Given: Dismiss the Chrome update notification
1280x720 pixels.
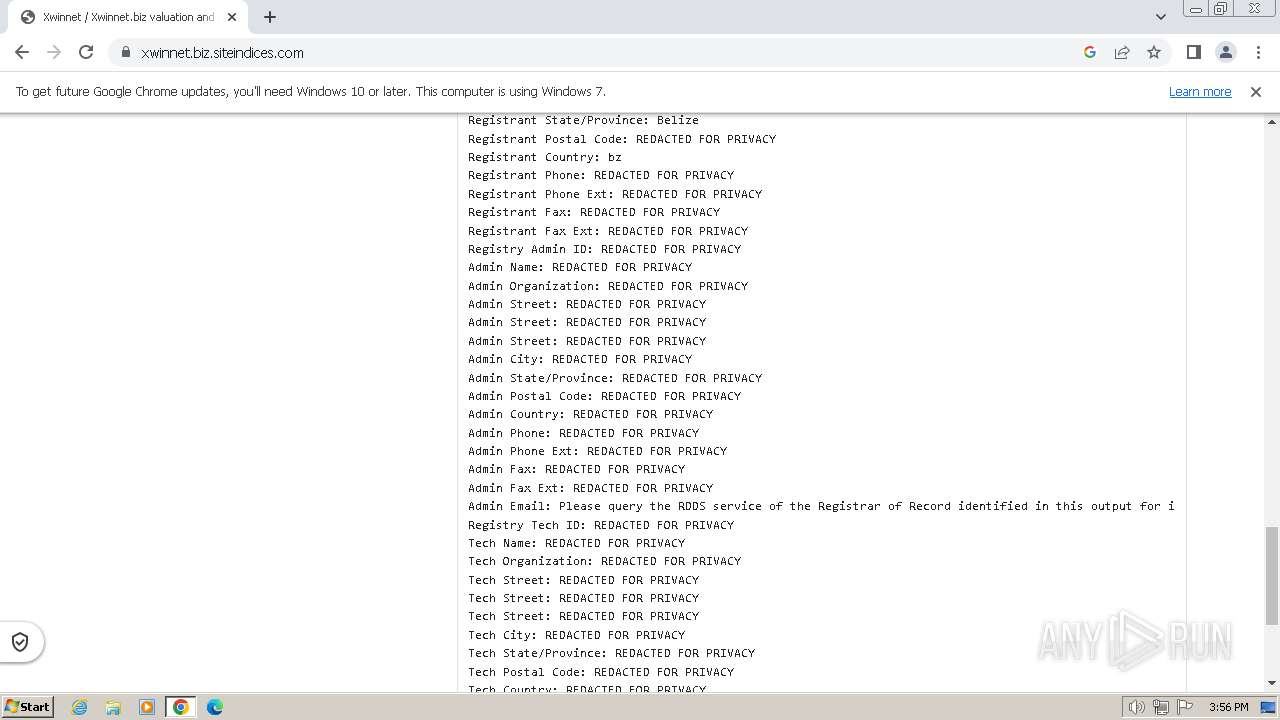Looking at the screenshot, I should [x=1256, y=91].
